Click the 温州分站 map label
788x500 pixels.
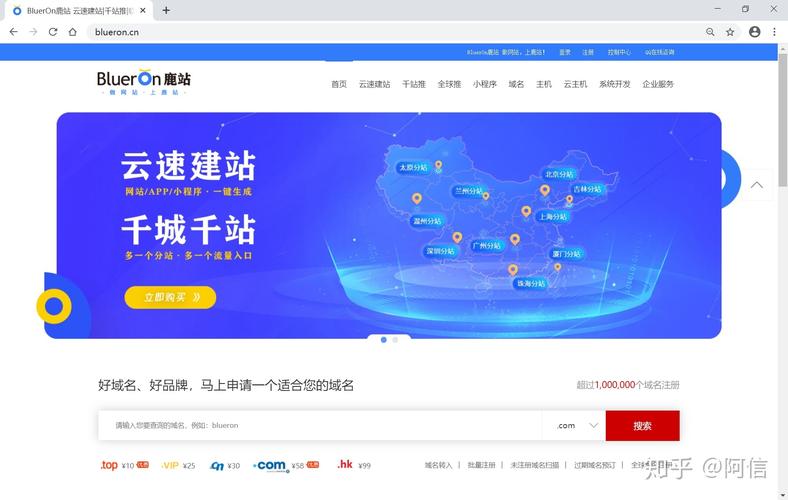(427, 221)
